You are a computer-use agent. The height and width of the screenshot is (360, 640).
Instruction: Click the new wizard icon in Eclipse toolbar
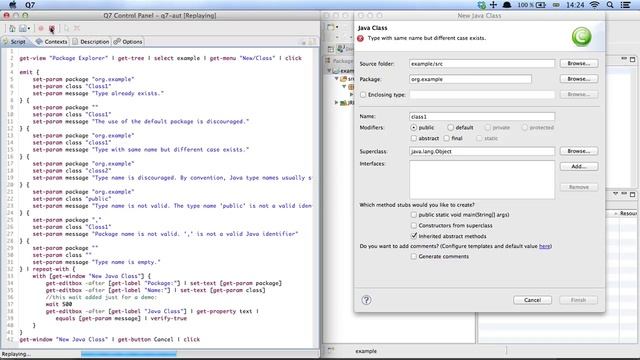coord(331,27)
